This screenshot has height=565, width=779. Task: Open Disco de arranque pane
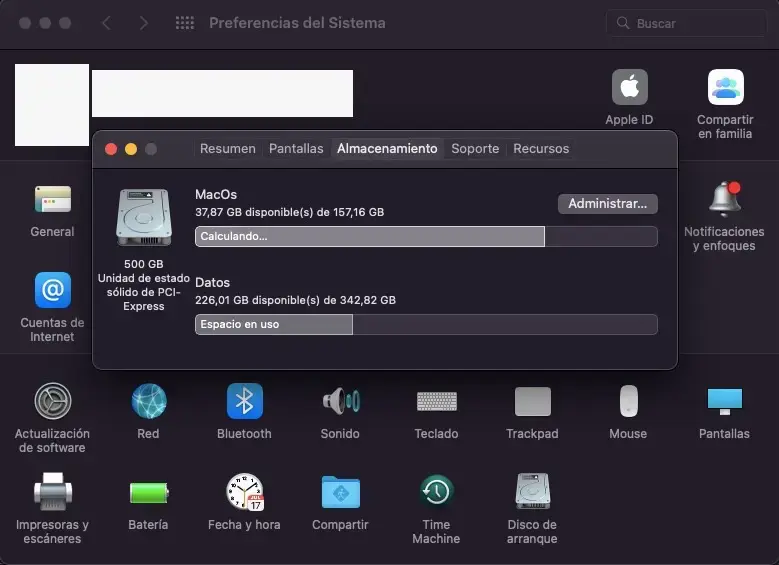coord(533,491)
